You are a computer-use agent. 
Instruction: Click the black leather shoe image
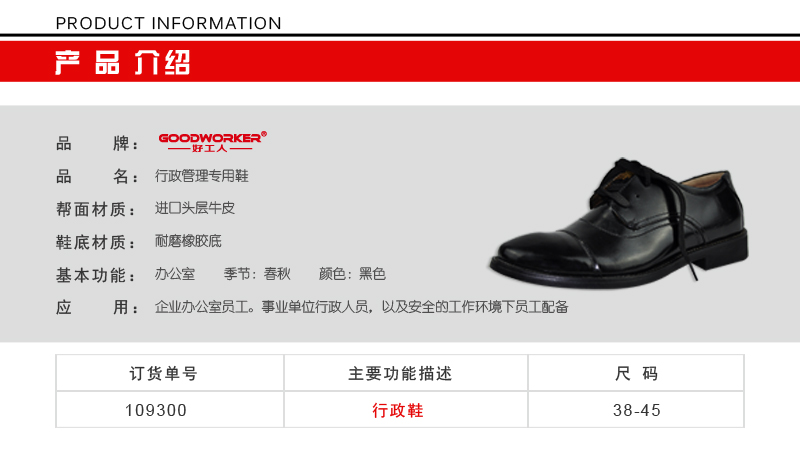point(619,223)
